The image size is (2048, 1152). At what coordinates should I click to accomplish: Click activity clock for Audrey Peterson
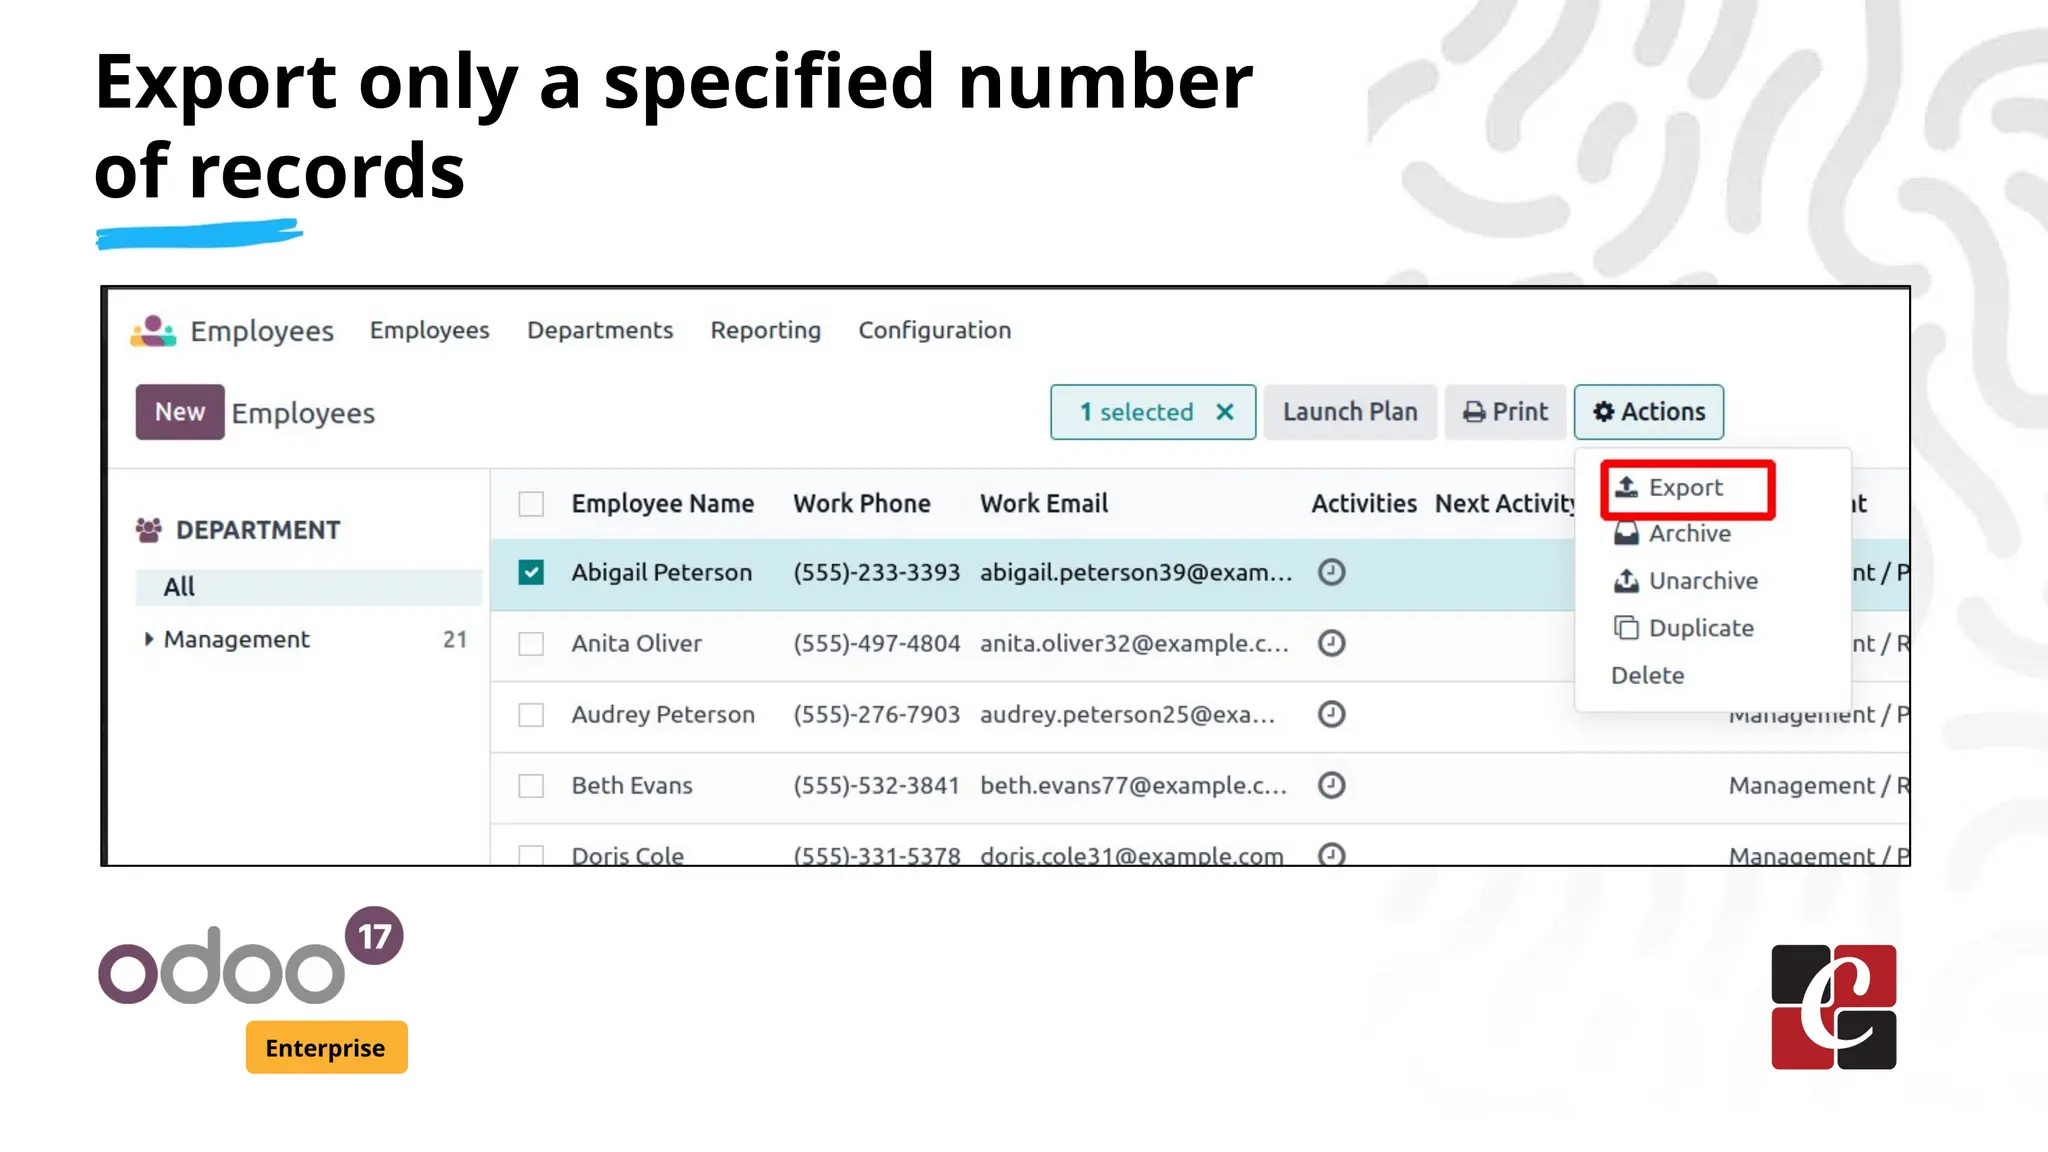coord(1331,714)
